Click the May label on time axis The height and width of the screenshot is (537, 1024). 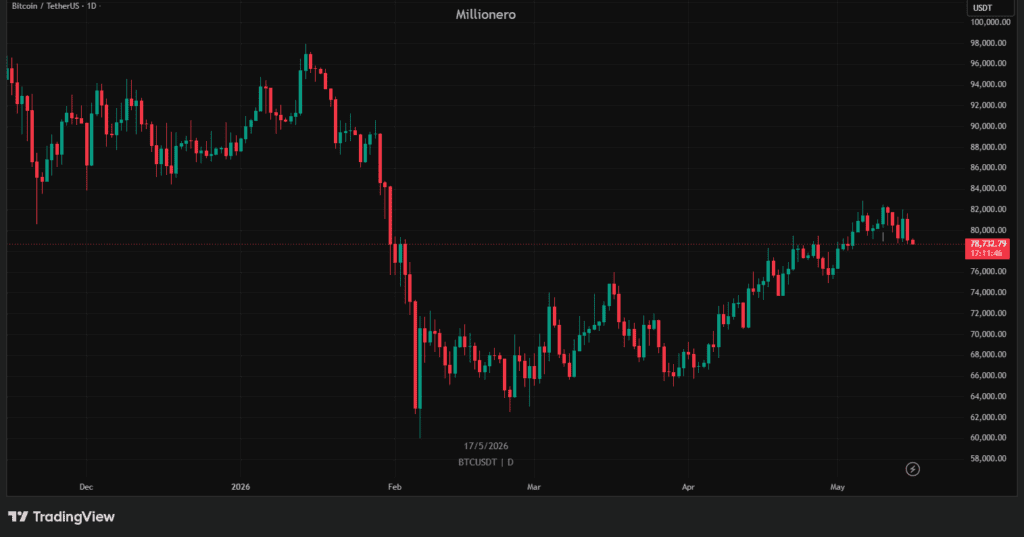(x=837, y=487)
